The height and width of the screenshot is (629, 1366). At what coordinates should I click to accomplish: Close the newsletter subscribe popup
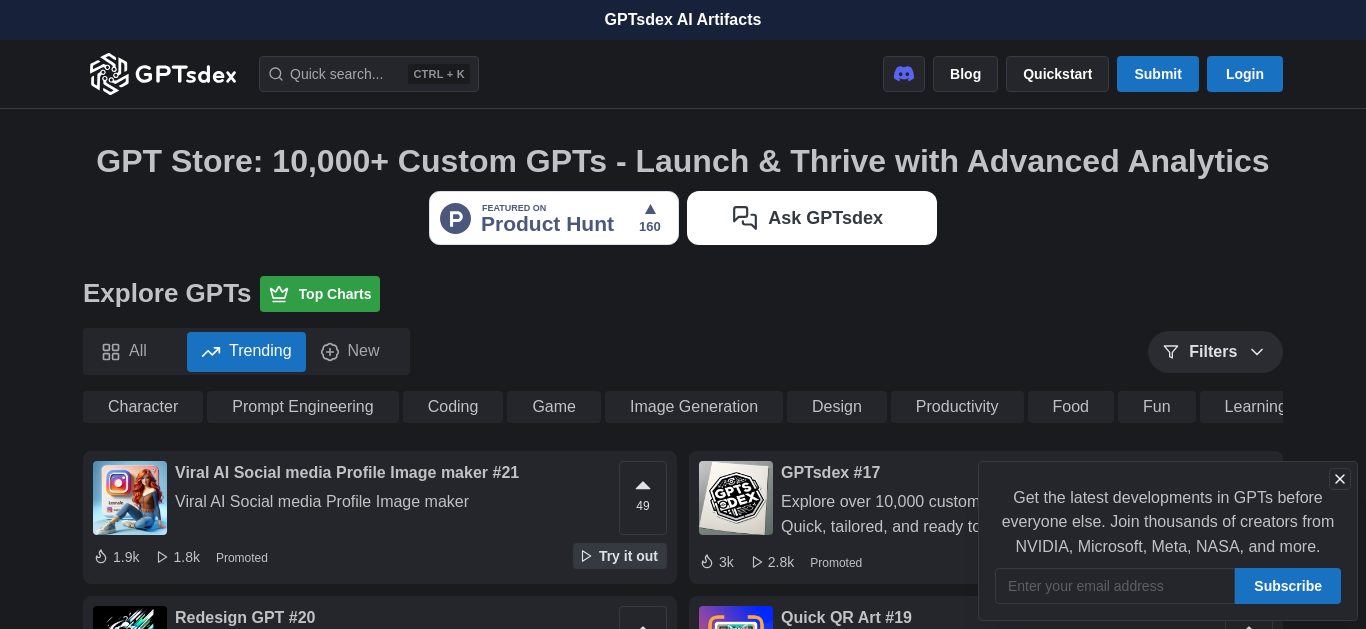tap(1340, 479)
